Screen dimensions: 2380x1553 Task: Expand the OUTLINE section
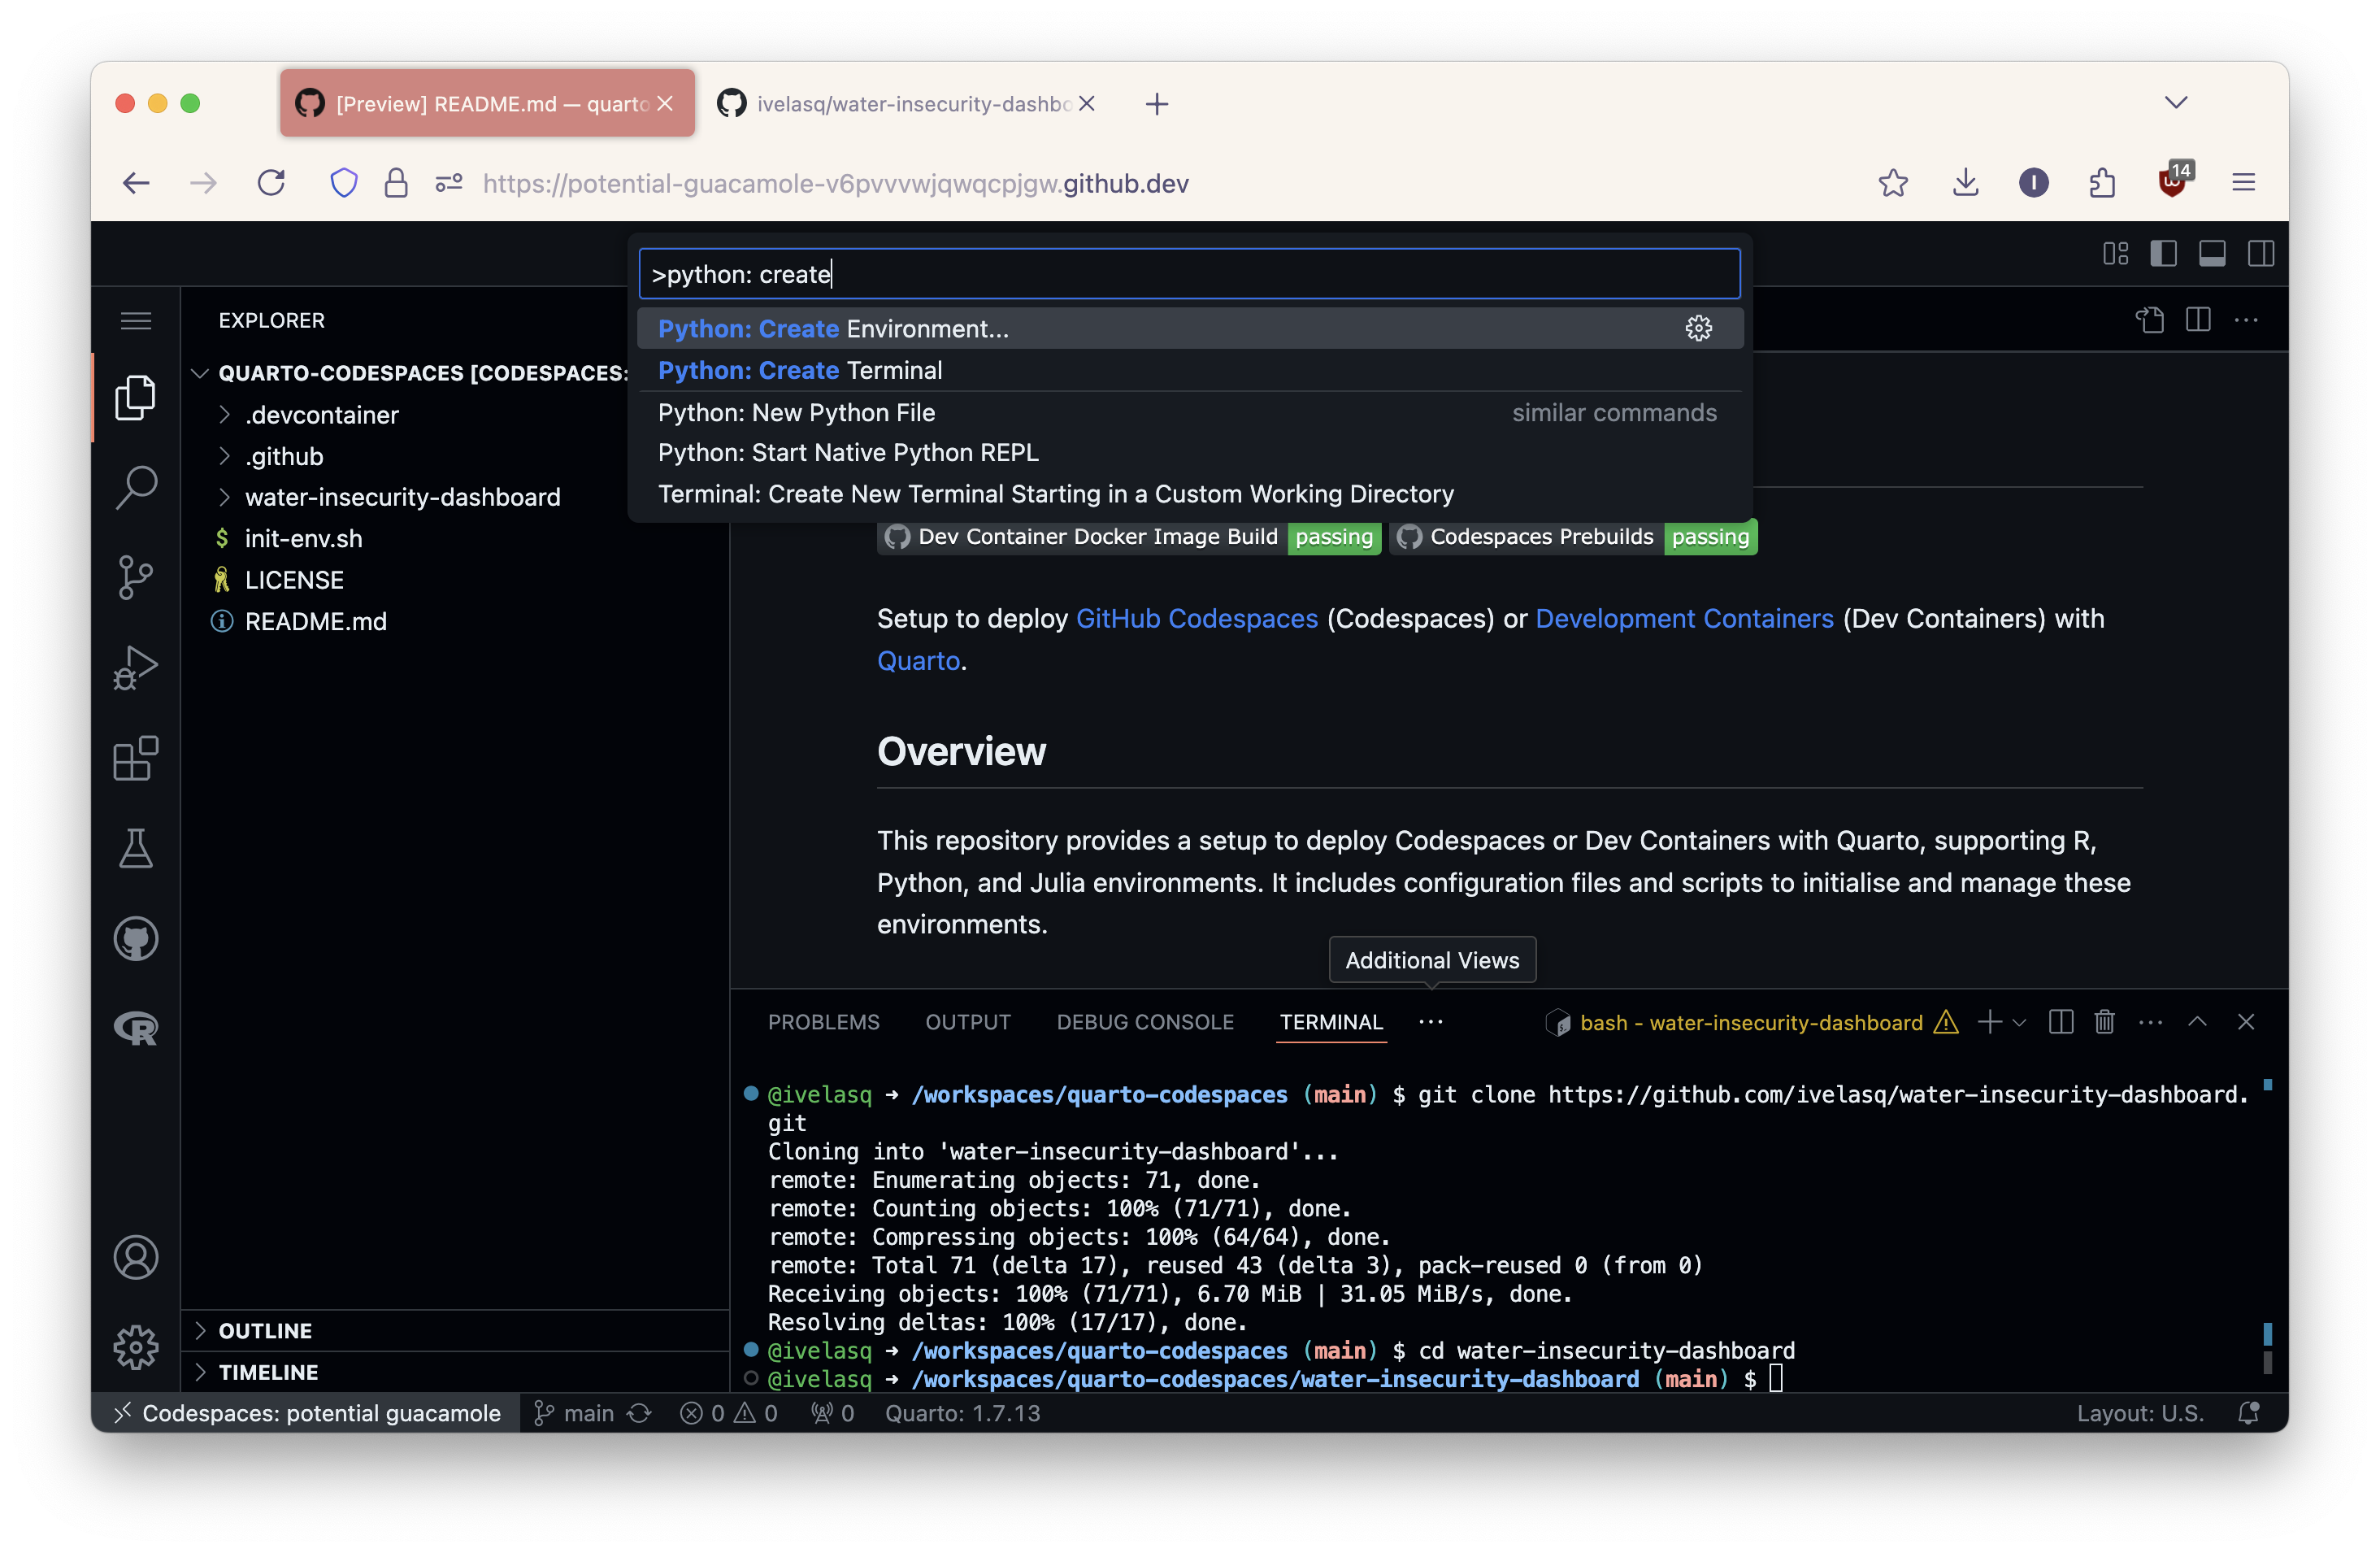[265, 1330]
